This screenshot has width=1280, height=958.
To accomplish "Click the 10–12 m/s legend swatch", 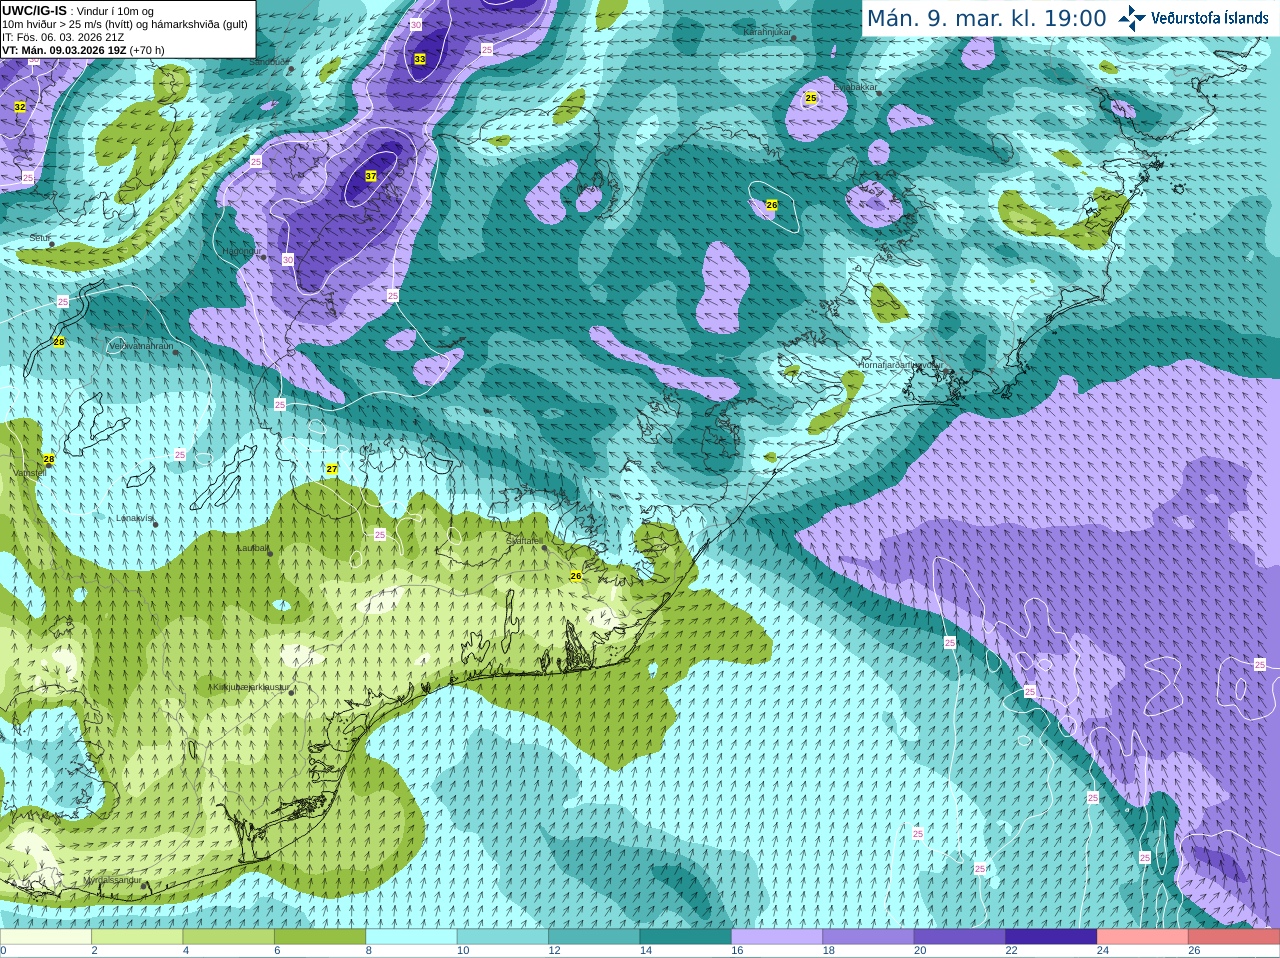I will click(x=503, y=937).
